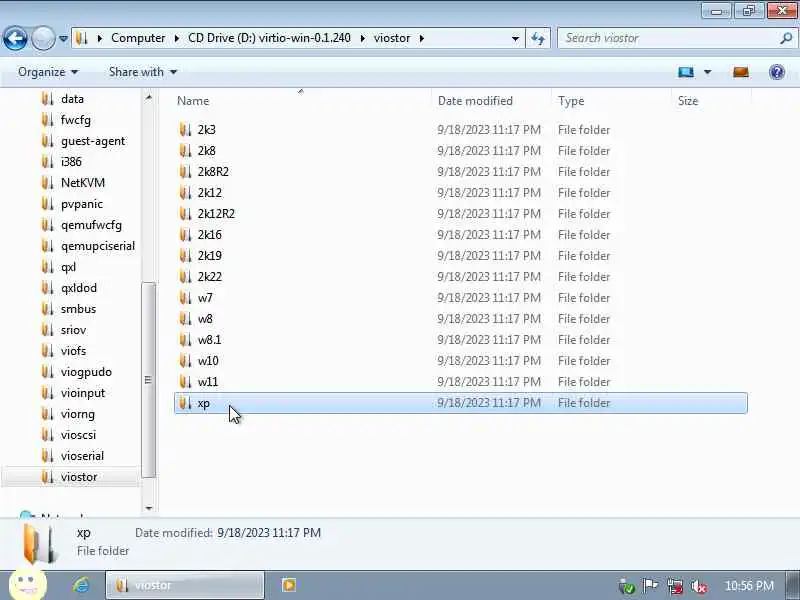This screenshot has height=600, width=800.
Task: Switch to viostor taskbar window button
Action: (x=185, y=585)
